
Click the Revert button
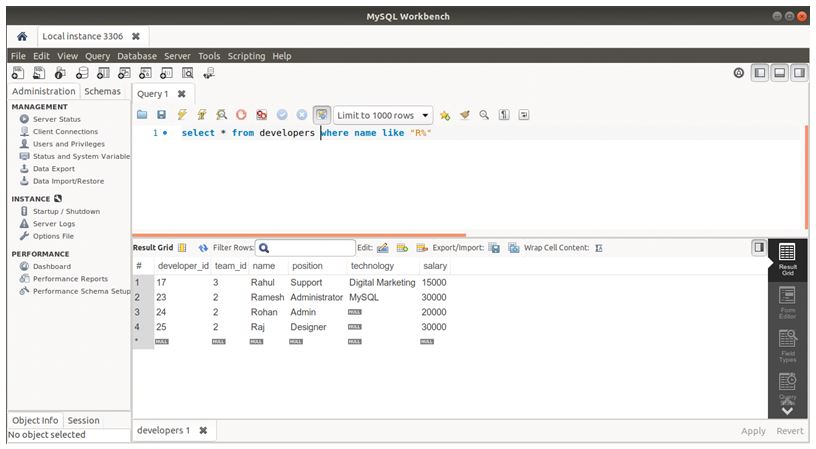pos(789,431)
